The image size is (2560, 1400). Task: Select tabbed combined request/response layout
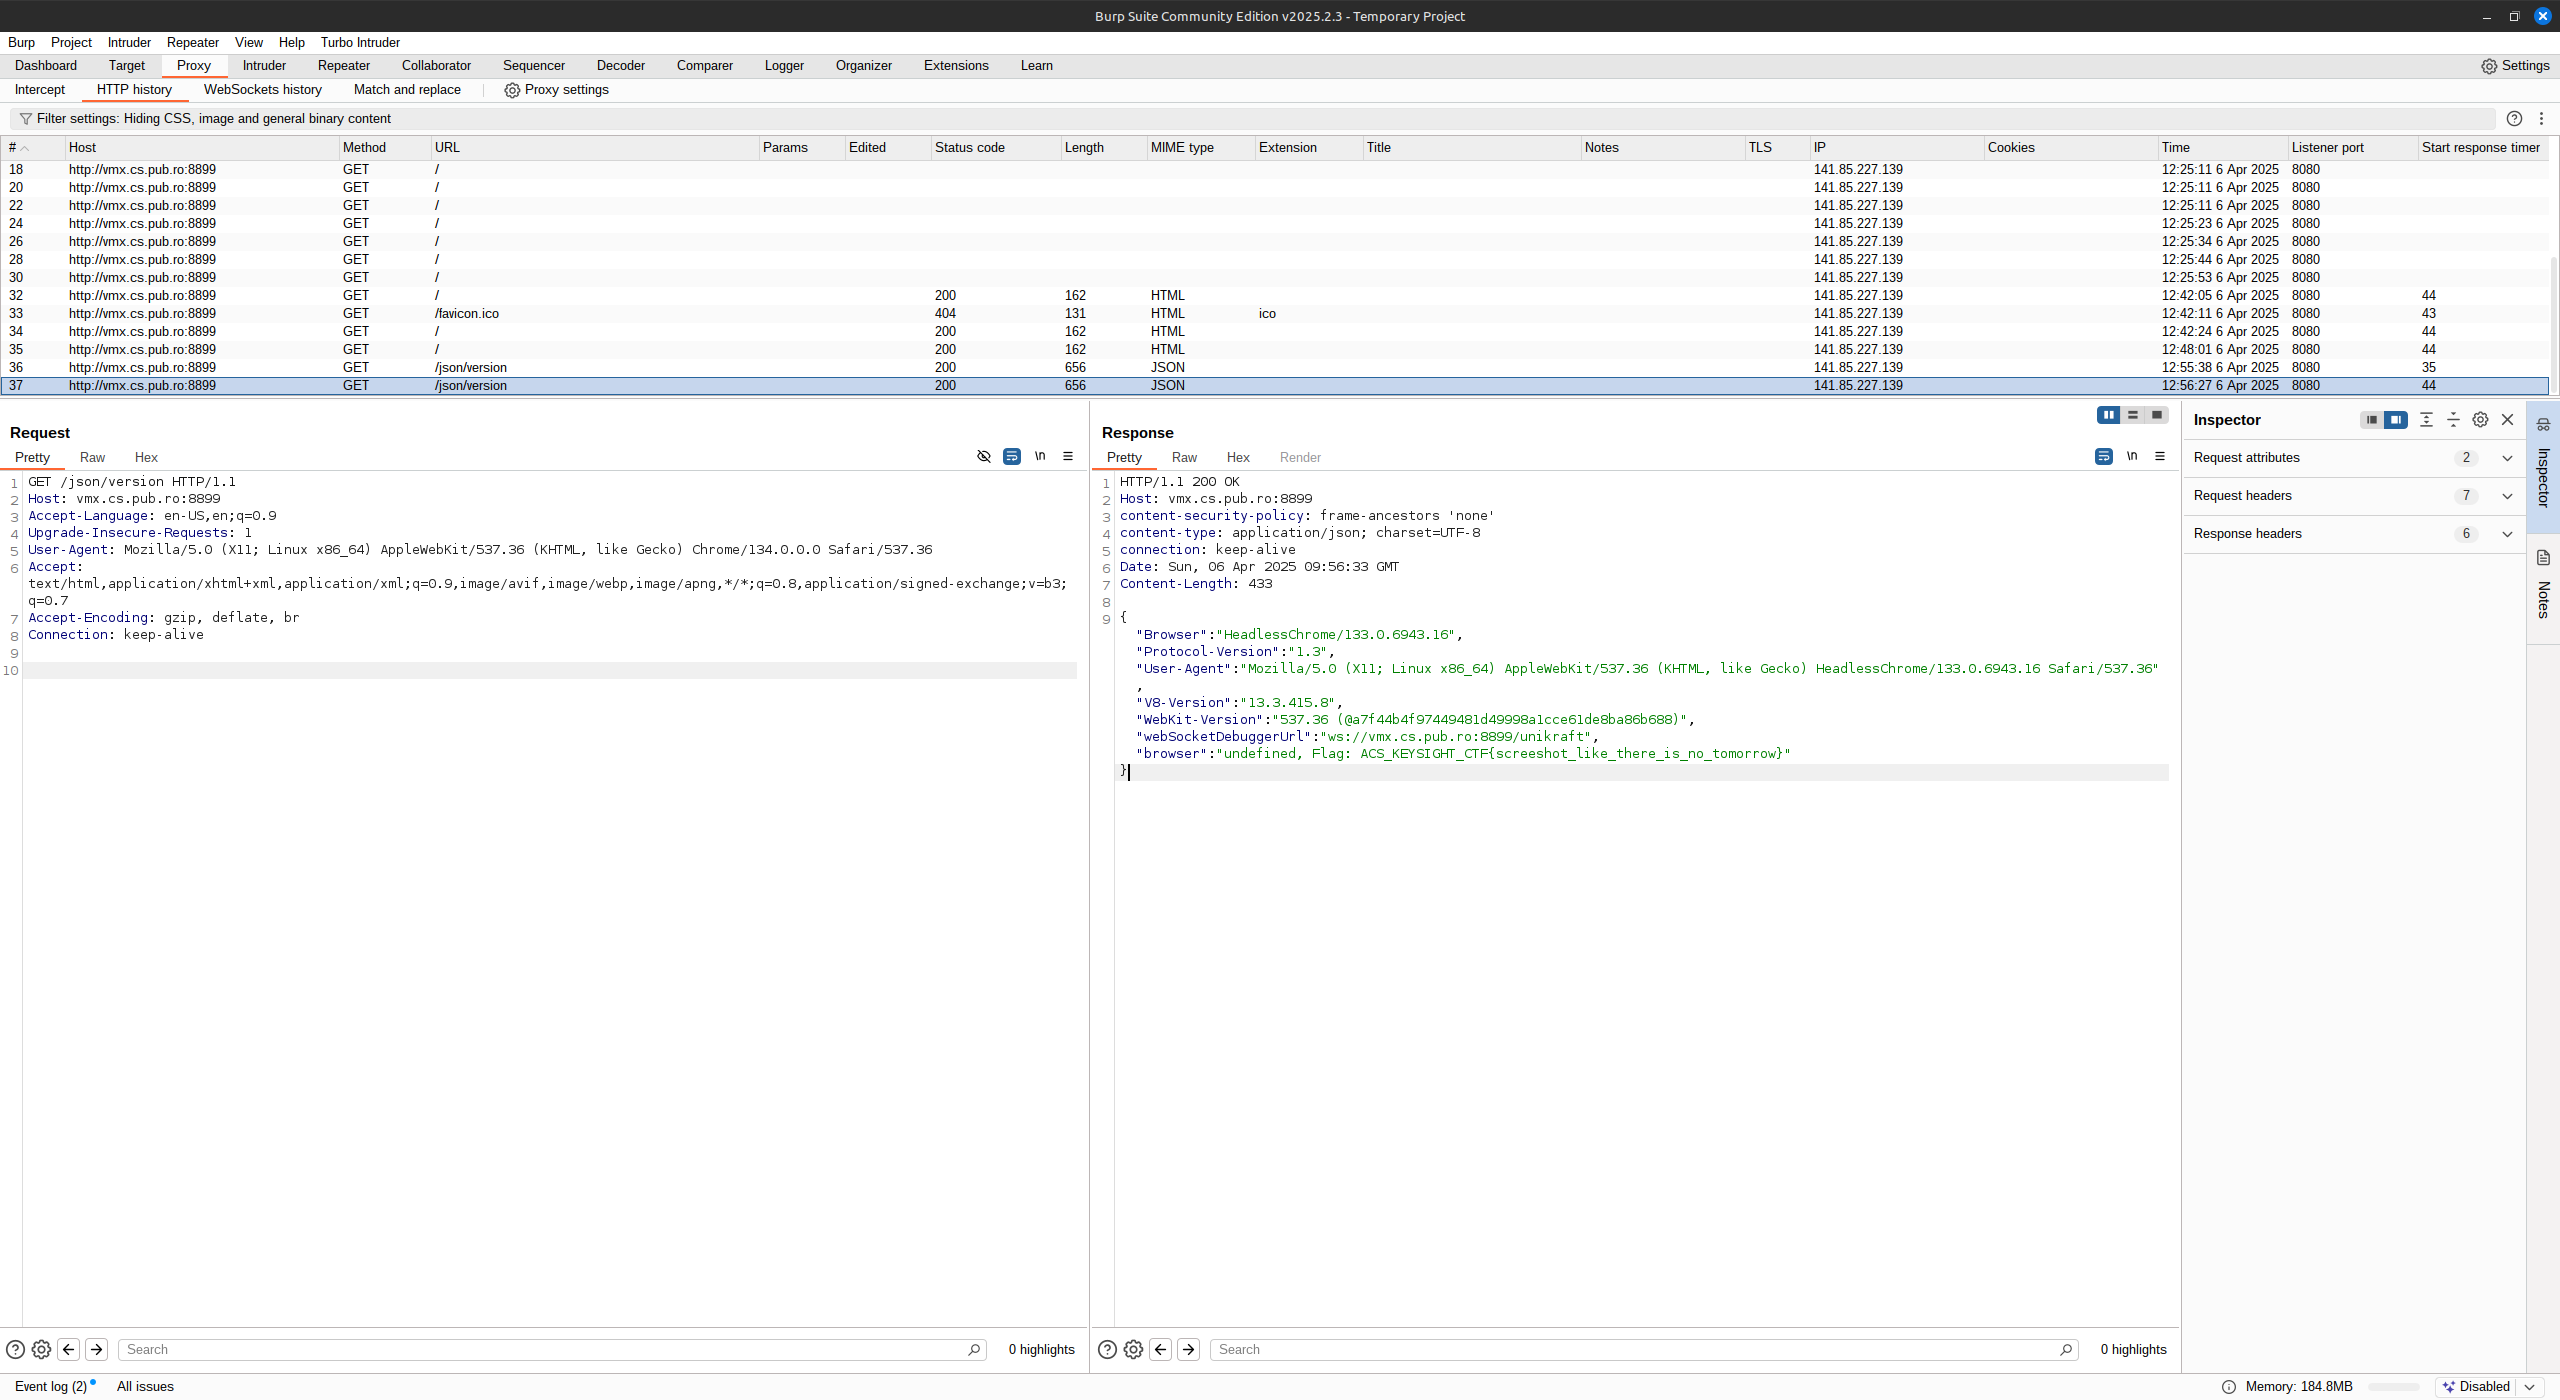click(x=2157, y=415)
